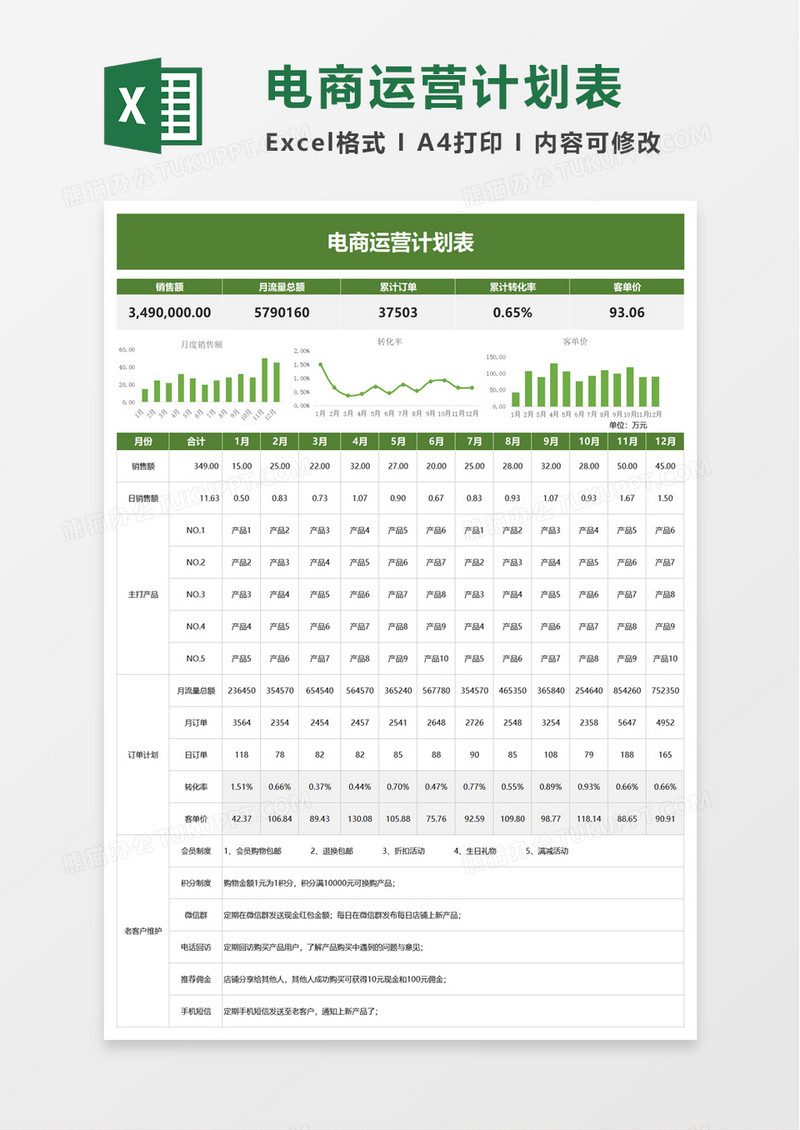Viewport: 800px width, 1130px height.
Task: Click the 6月 table column header
Action: pyautogui.click(x=436, y=441)
